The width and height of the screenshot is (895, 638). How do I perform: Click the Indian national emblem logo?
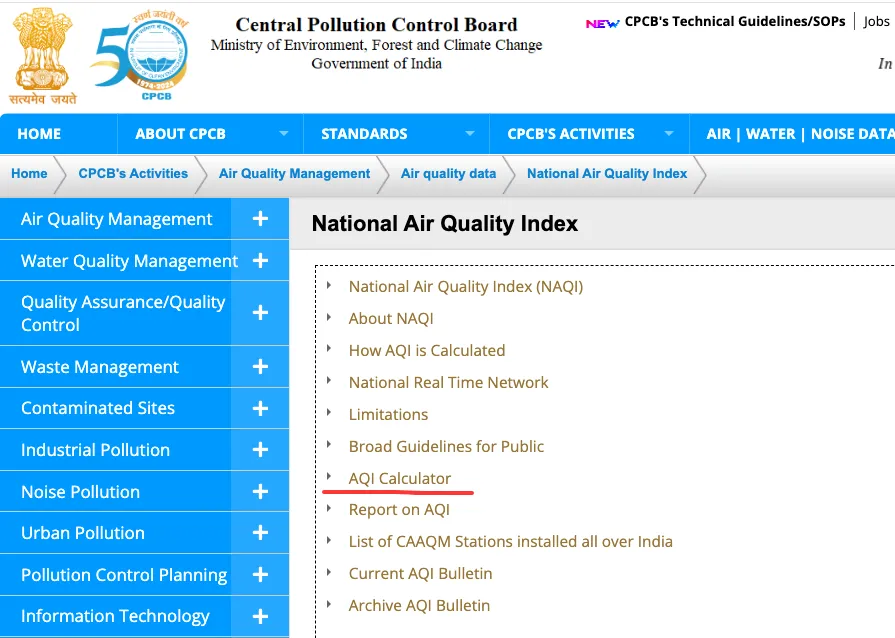pos(43,55)
